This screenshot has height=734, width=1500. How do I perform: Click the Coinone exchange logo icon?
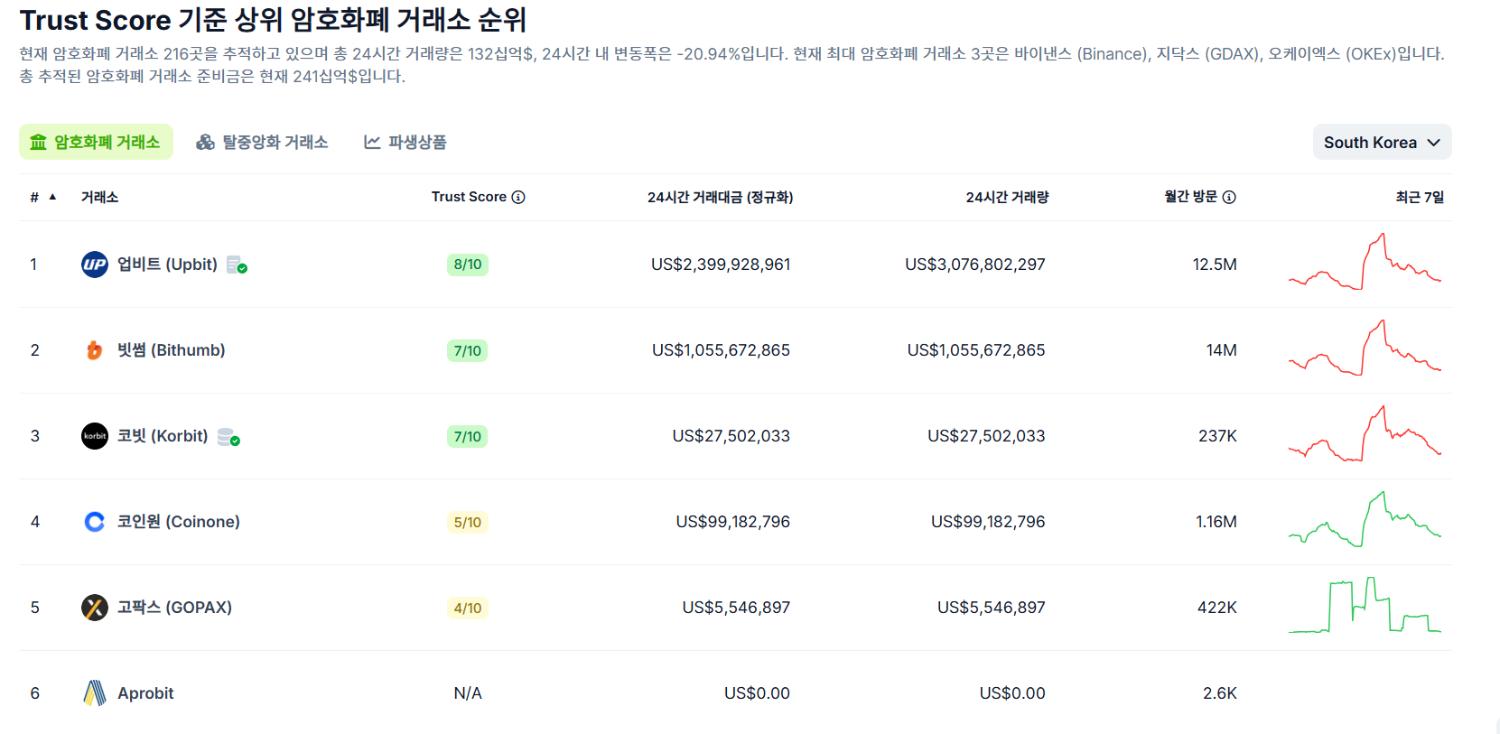pyautogui.click(x=94, y=522)
